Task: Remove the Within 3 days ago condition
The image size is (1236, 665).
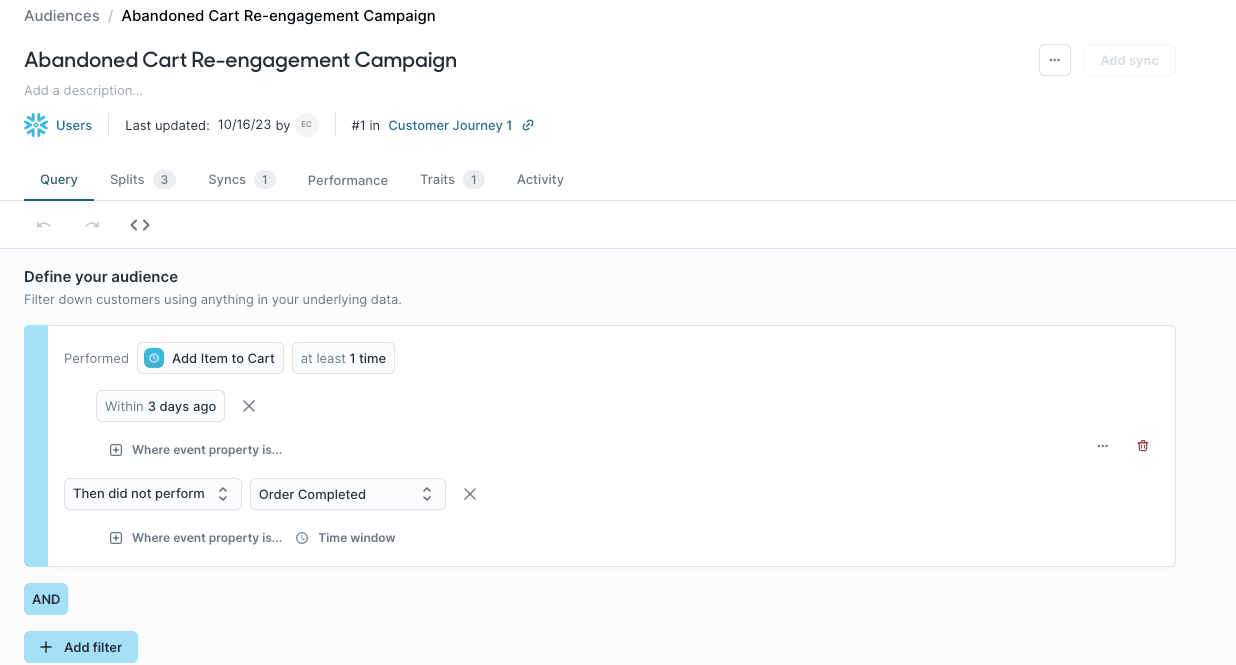Action: point(248,406)
